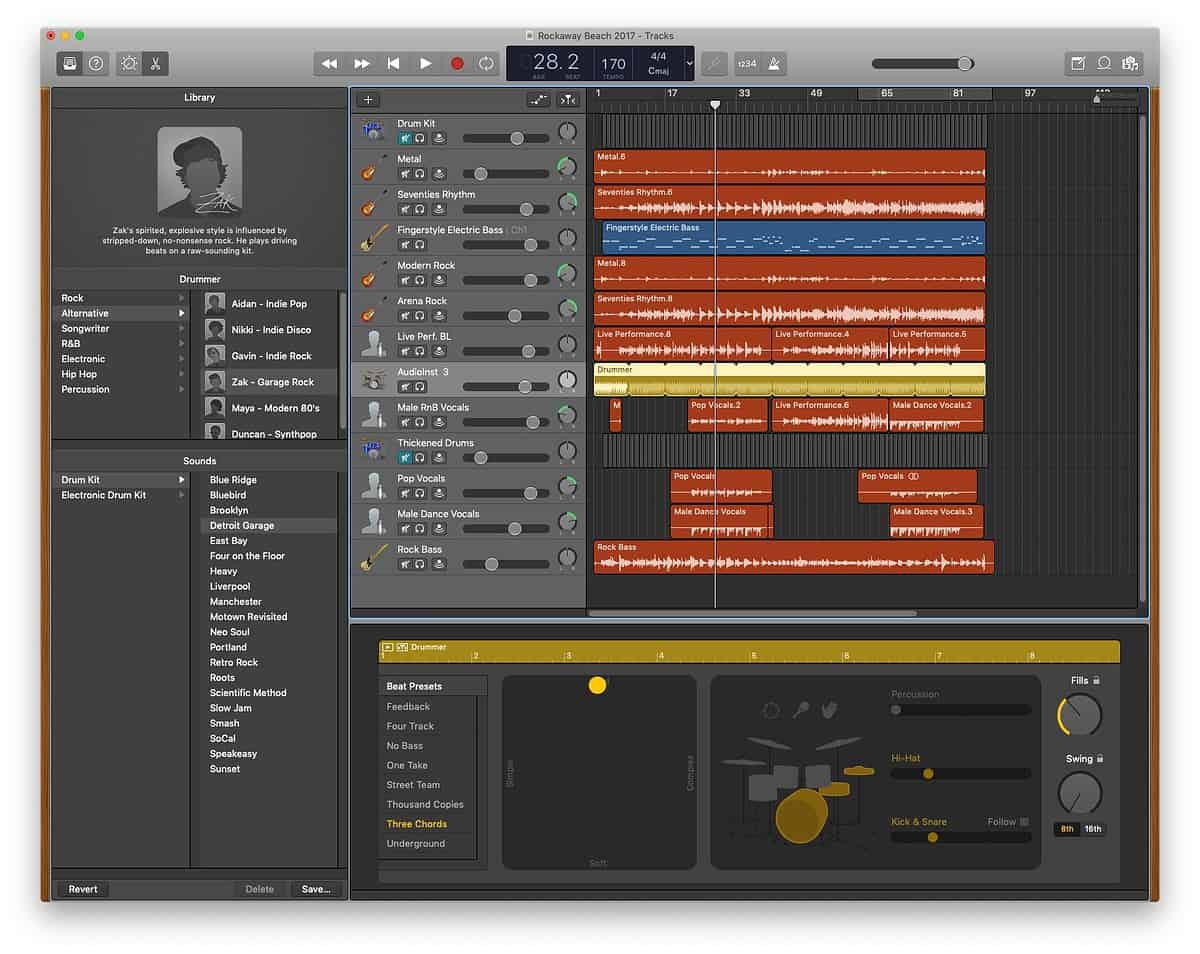1200x954 pixels.
Task: Mute the Metal track
Action: tap(404, 172)
